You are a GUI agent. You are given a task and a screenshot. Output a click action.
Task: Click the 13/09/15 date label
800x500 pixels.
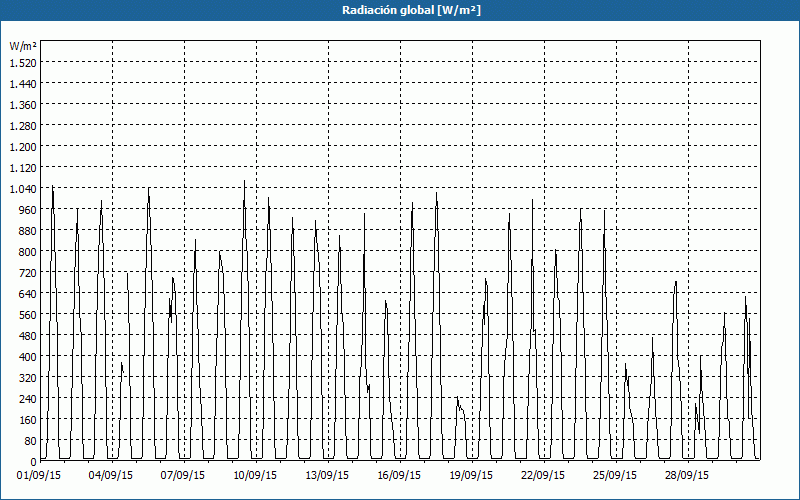pos(327,476)
